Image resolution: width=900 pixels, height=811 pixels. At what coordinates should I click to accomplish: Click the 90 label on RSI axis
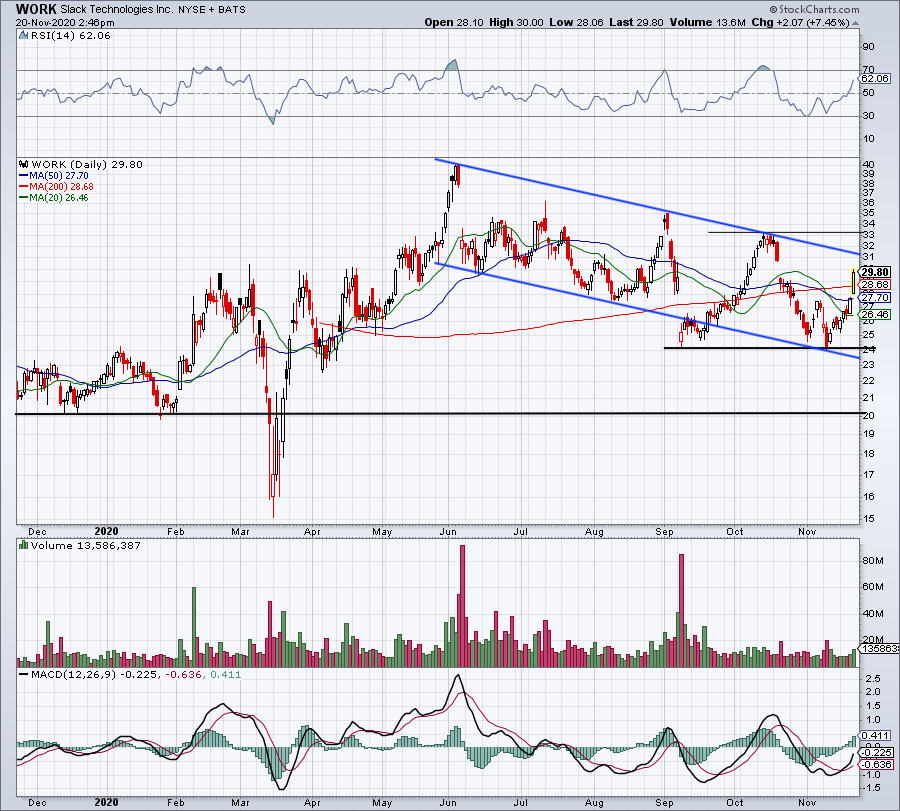868,47
